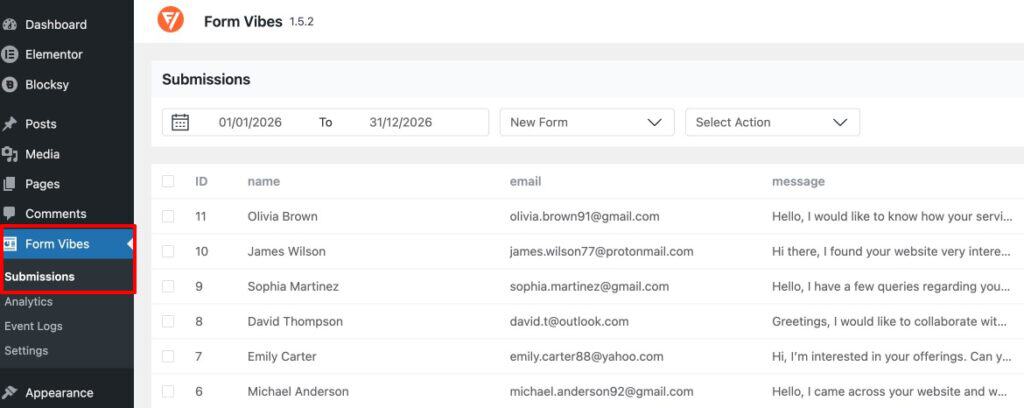
Task: Click email olivia.brown91@gmail.com
Action: click(x=584, y=216)
